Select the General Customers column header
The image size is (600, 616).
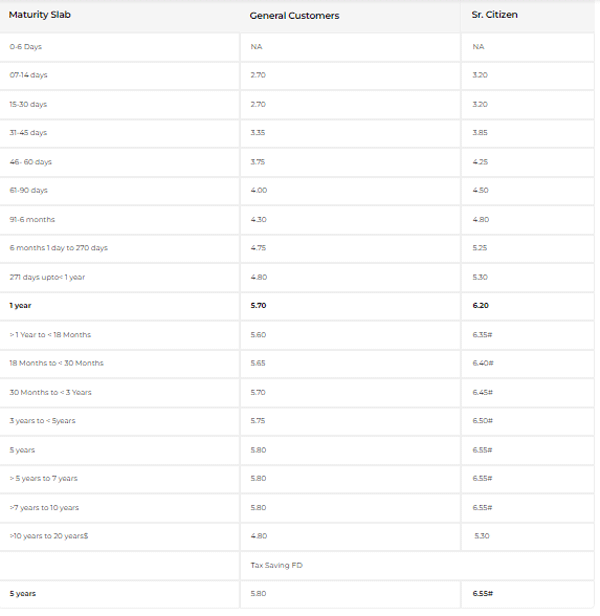point(294,15)
